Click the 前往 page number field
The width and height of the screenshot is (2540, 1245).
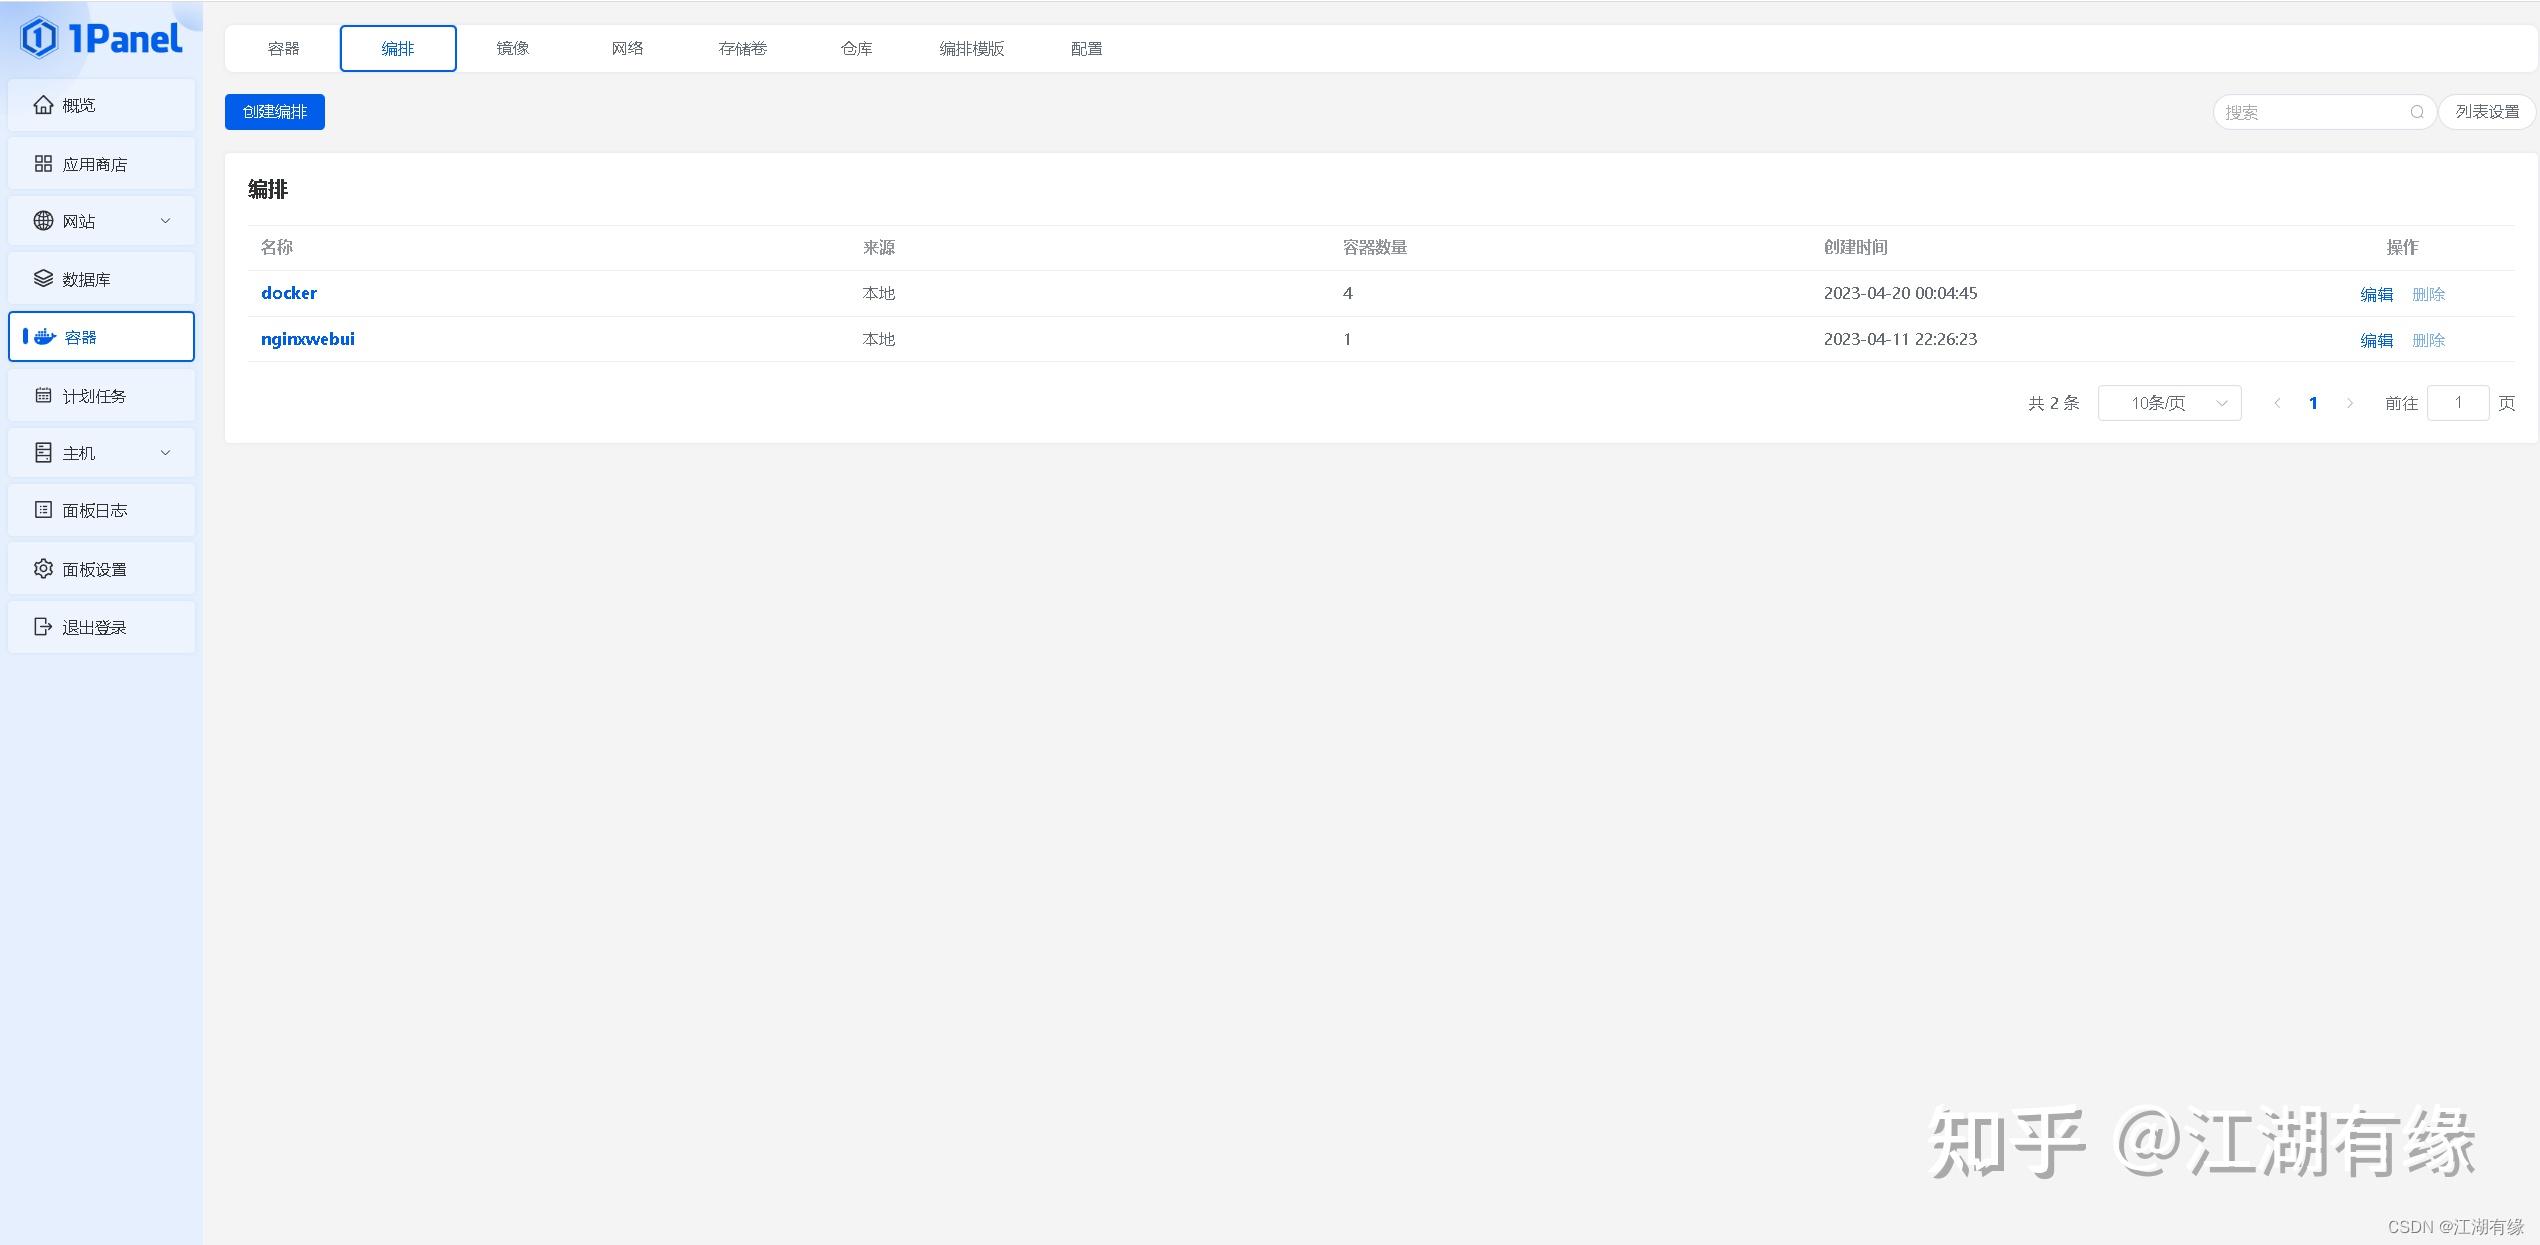coord(2458,403)
